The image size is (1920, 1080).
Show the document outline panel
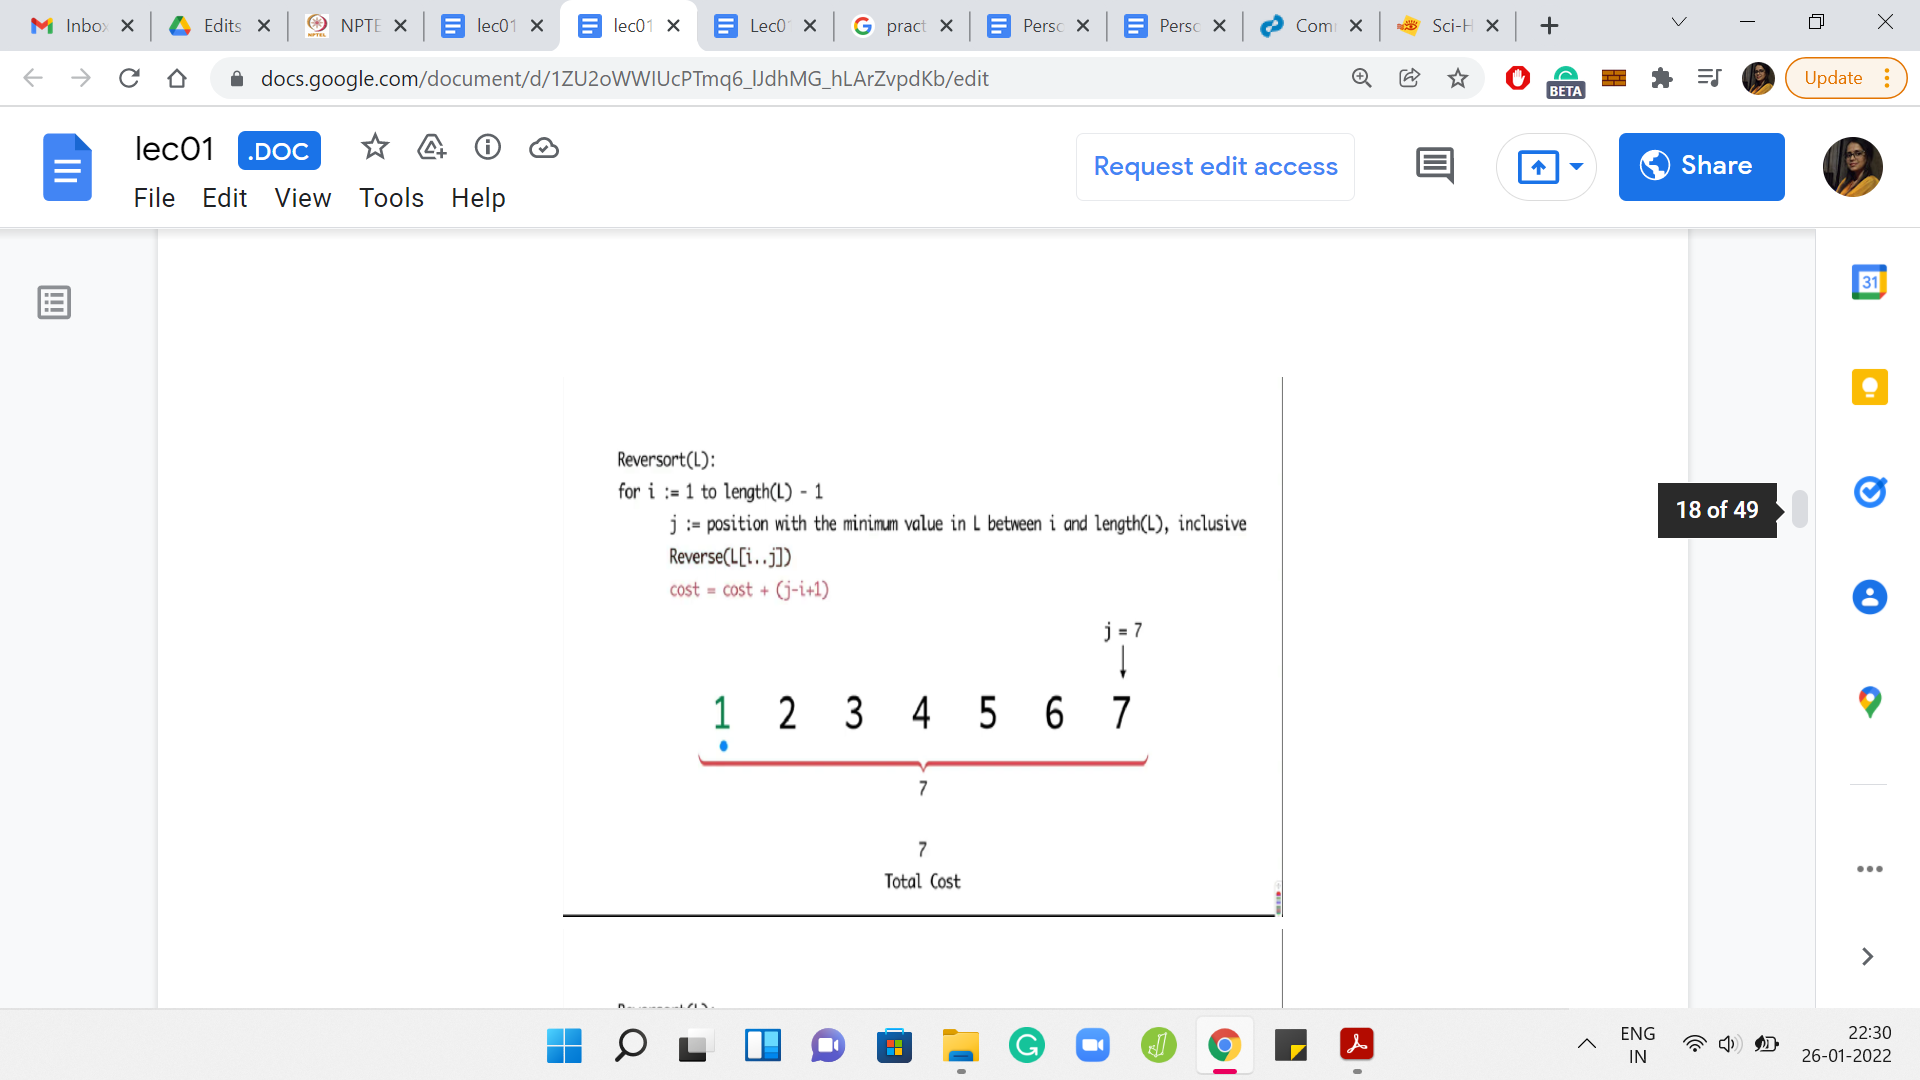54,302
